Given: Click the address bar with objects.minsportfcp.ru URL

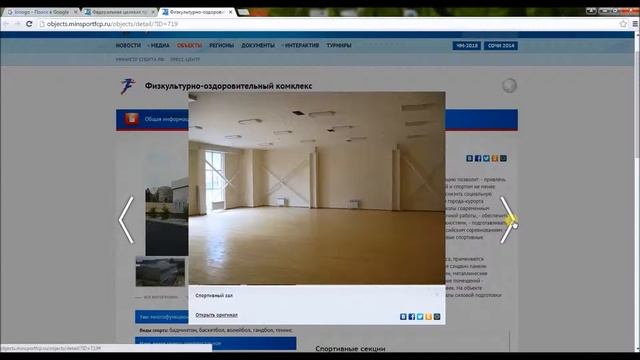Looking at the screenshot, I should (327, 24).
